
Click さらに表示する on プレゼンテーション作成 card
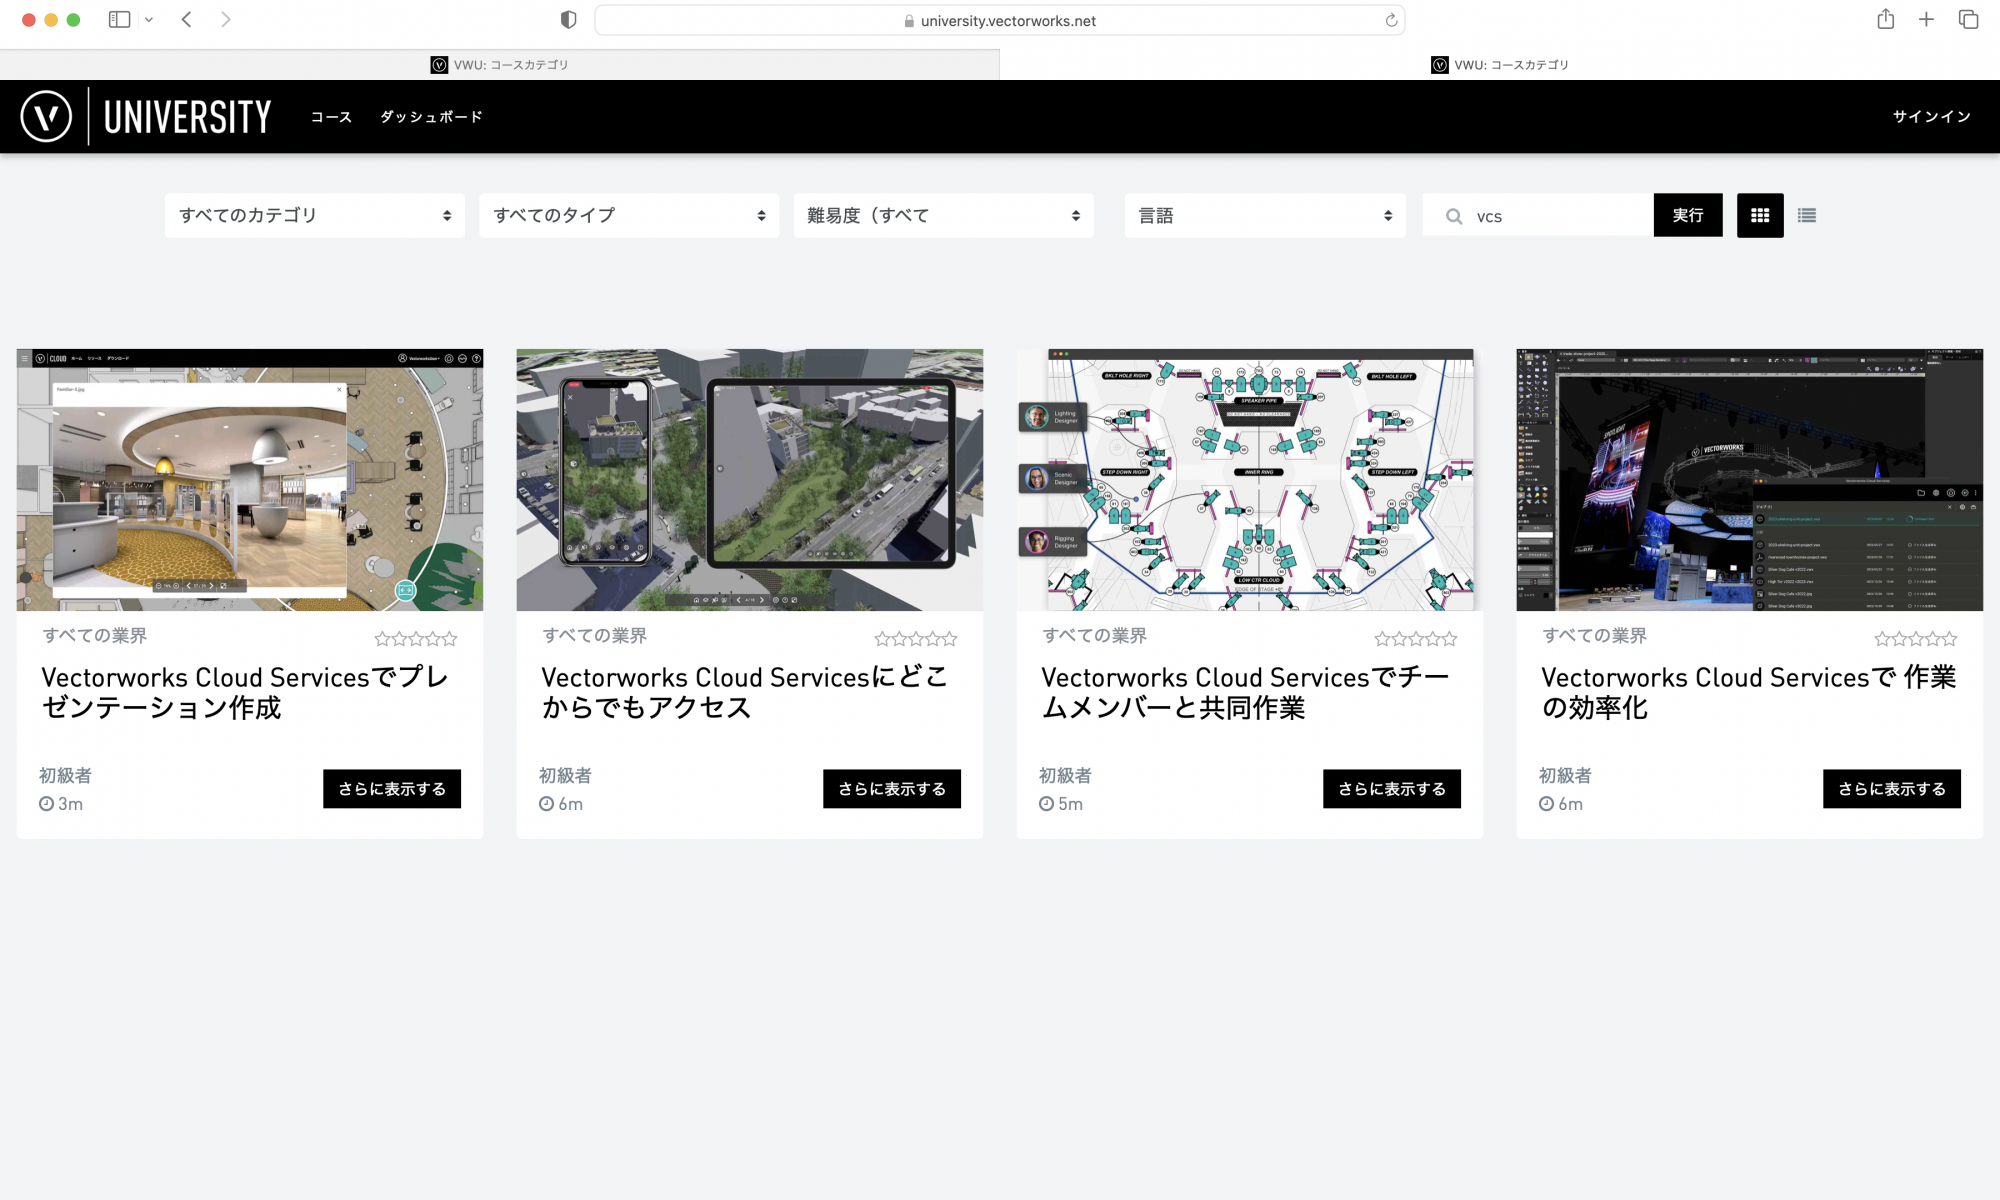tap(392, 789)
